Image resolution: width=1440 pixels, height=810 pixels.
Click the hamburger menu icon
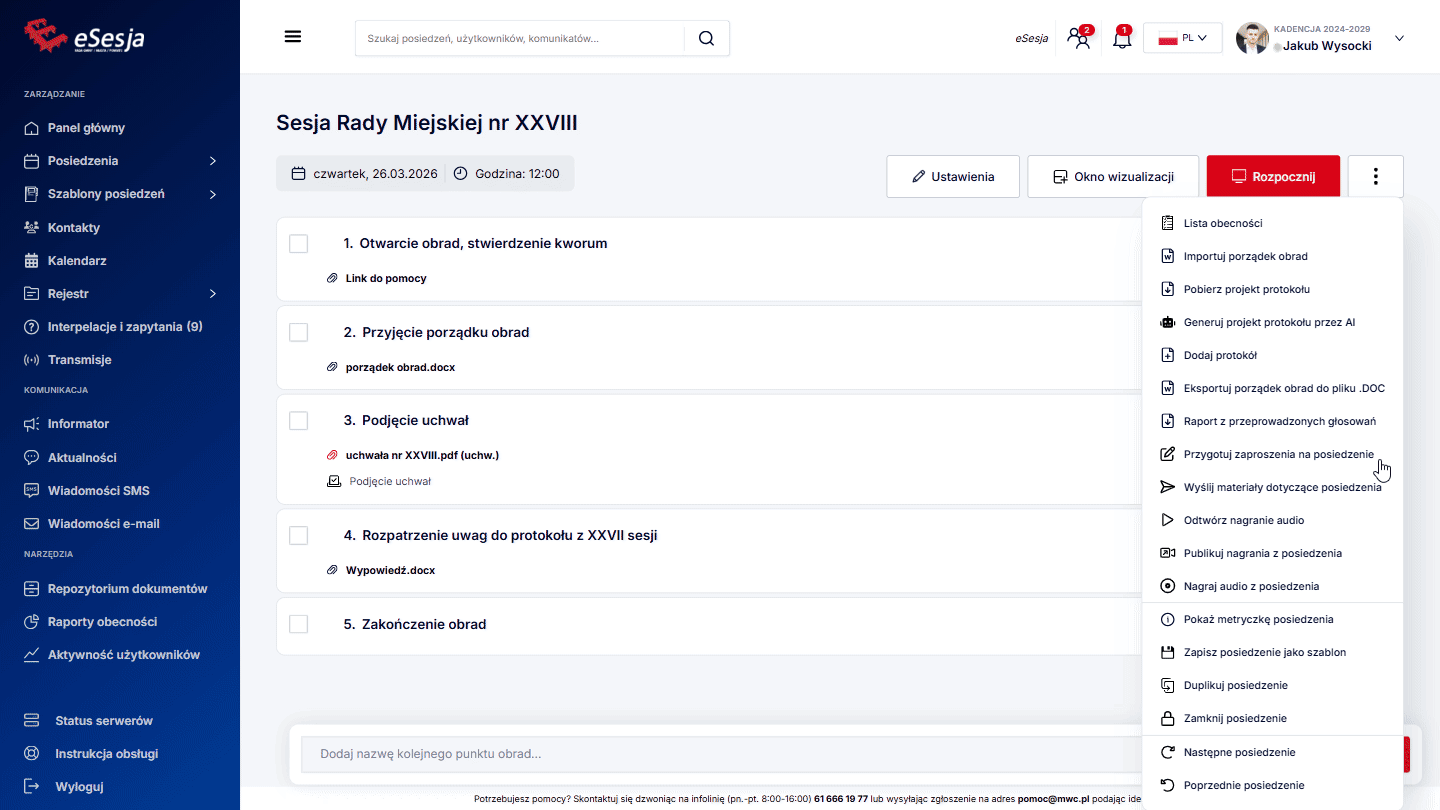(x=293, y=37)
